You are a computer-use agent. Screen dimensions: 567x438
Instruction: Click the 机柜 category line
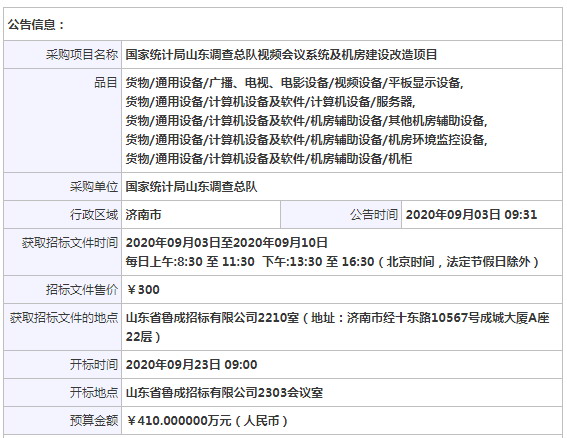pos(269,158)
